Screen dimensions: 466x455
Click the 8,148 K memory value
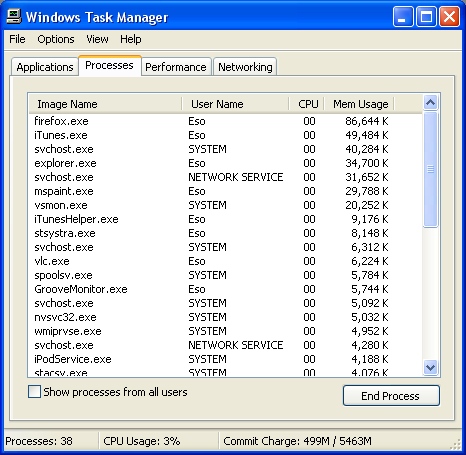coord(370,233)
